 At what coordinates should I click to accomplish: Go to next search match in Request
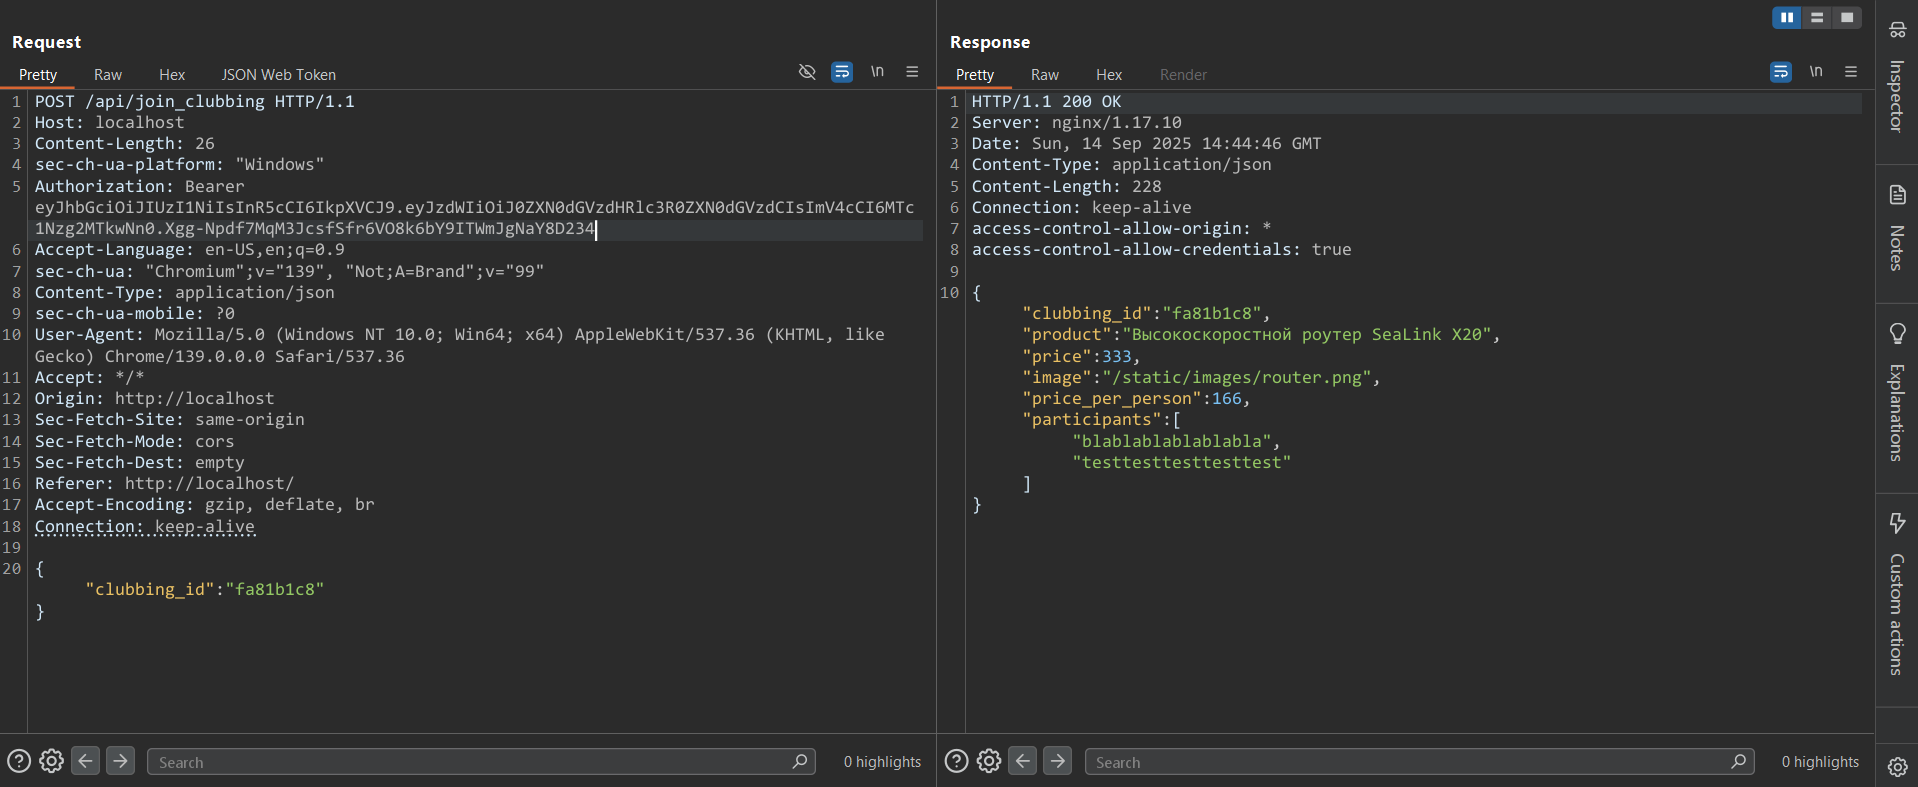pyautogui.click(x=120, y=762)
